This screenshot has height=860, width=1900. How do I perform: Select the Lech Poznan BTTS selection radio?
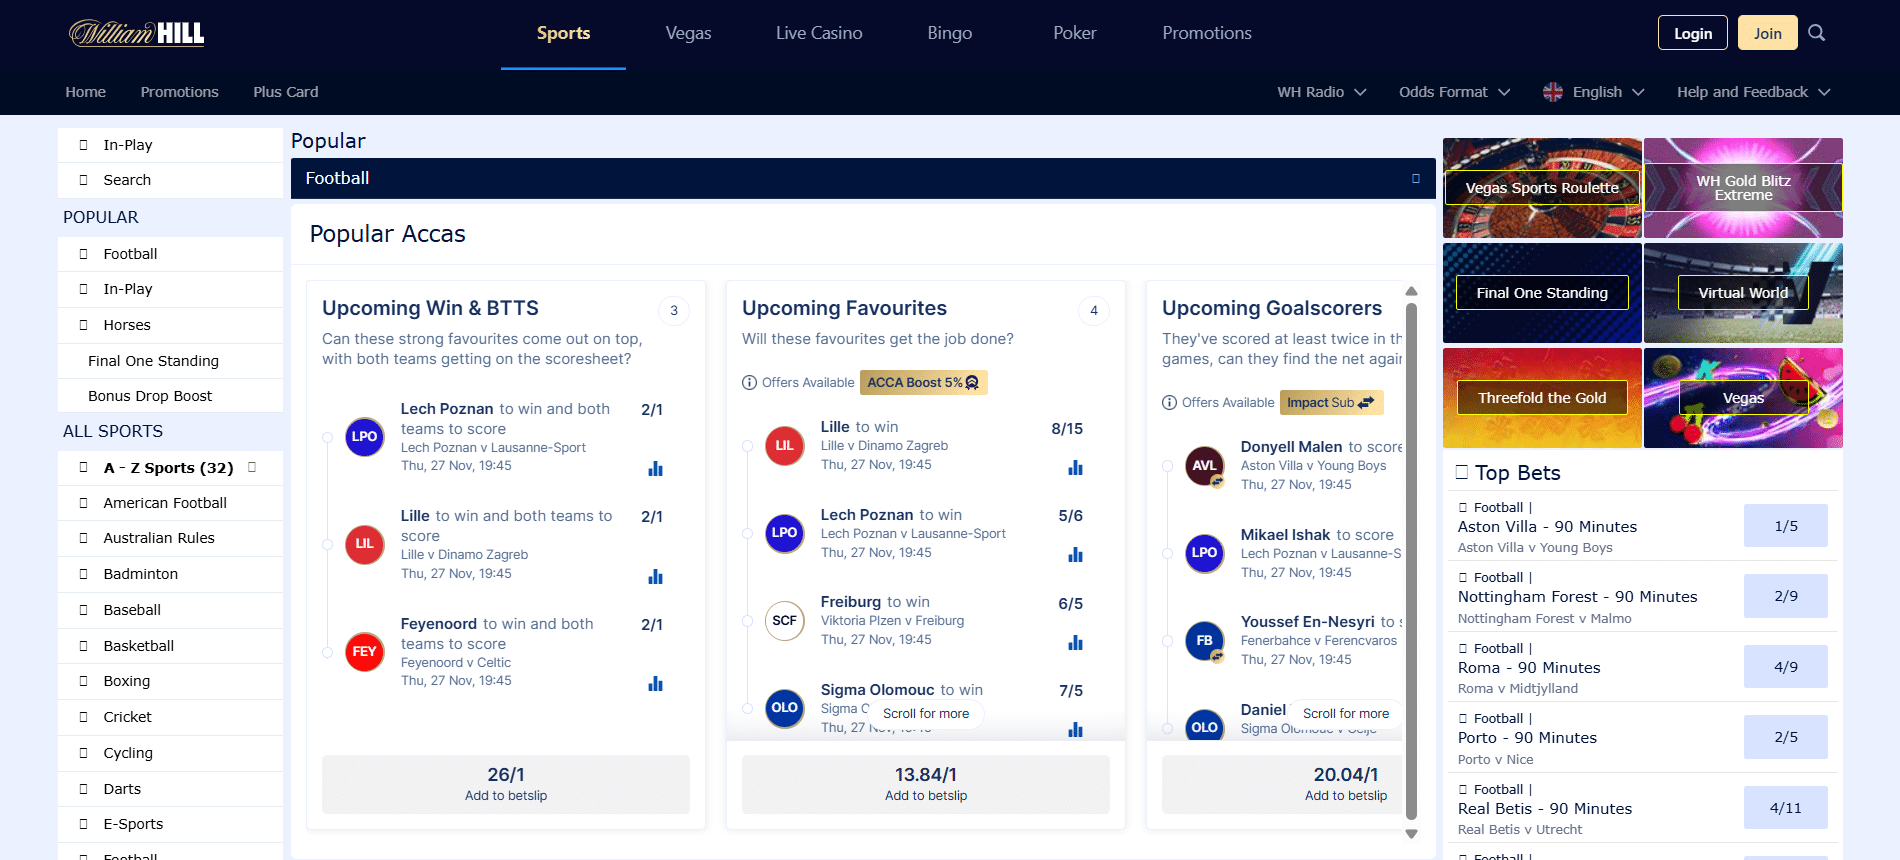[x=327, y=438]
